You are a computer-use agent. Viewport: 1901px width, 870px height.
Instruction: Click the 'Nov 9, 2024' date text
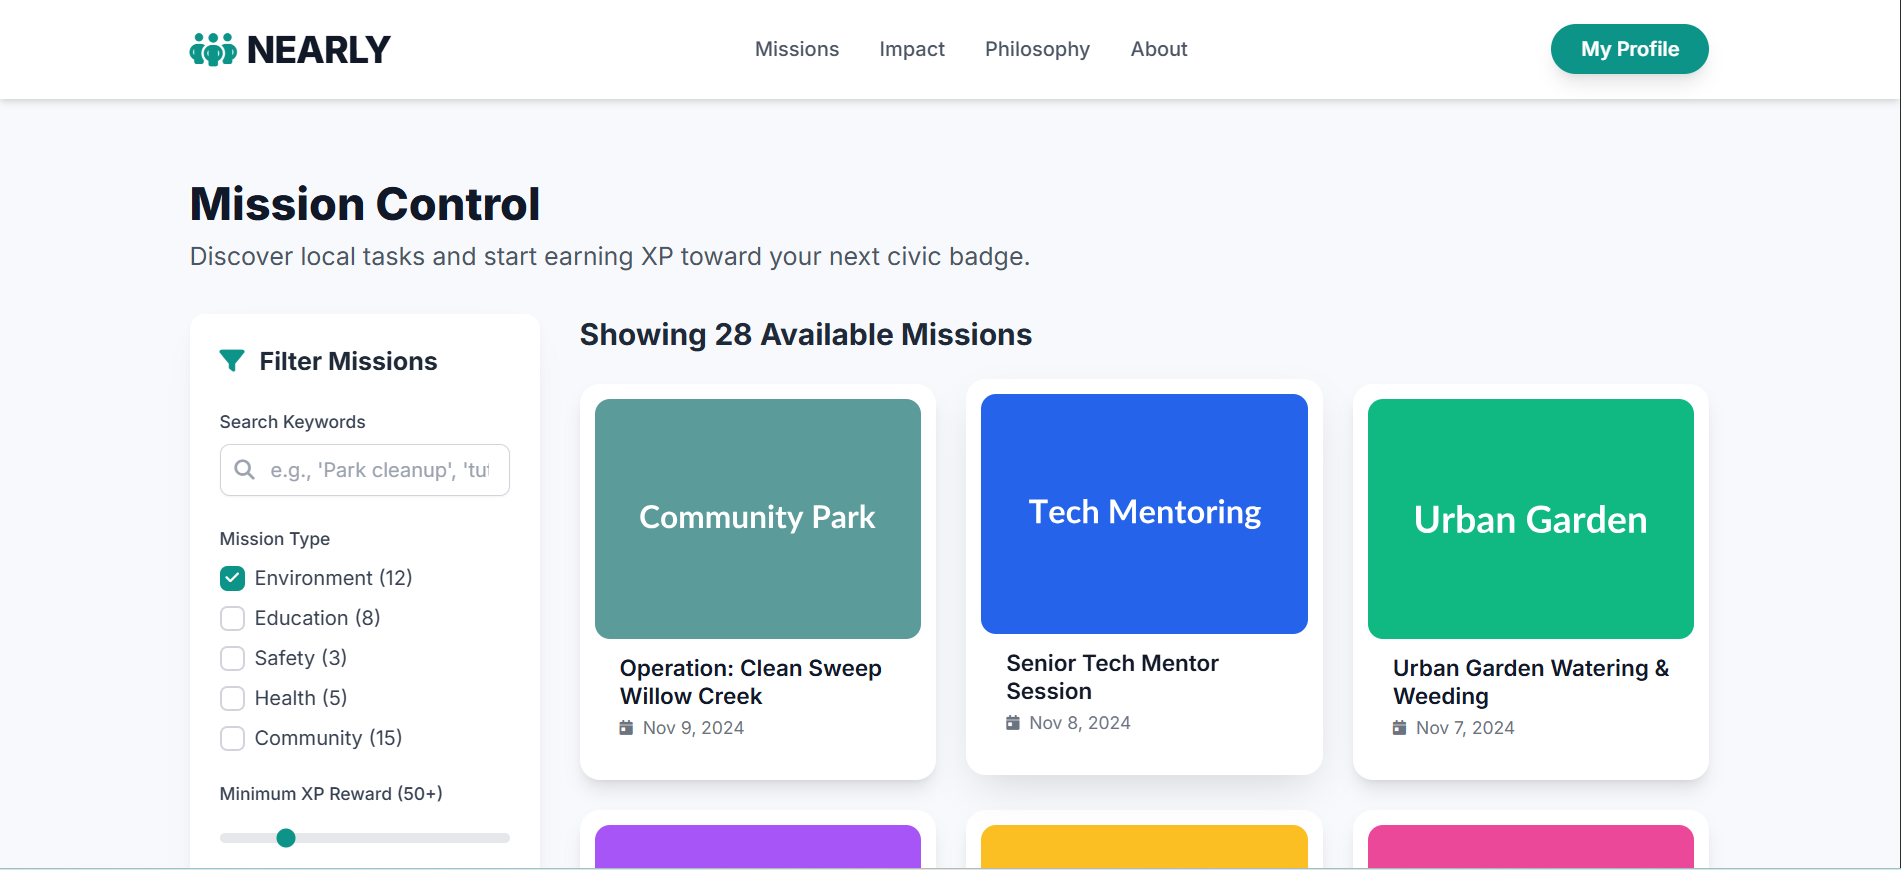(693, 728)
